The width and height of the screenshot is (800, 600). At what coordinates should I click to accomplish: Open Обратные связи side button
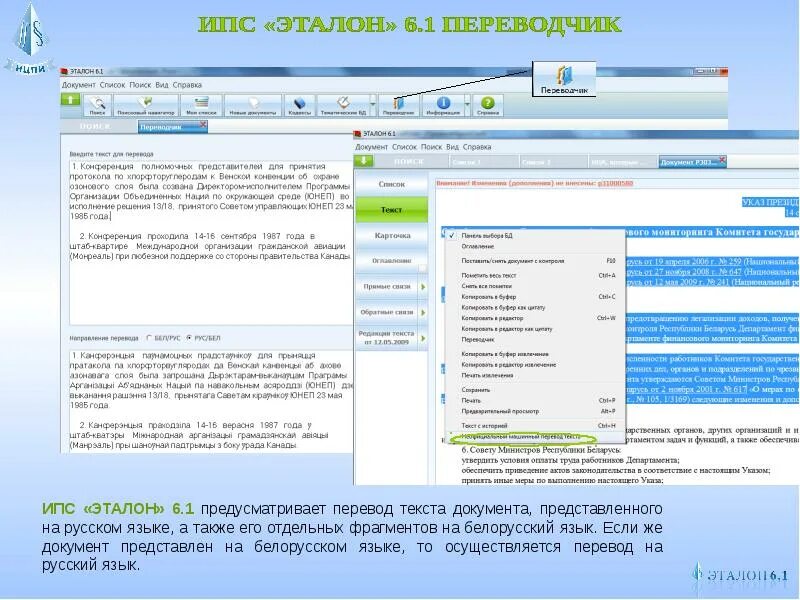[387, 312]
